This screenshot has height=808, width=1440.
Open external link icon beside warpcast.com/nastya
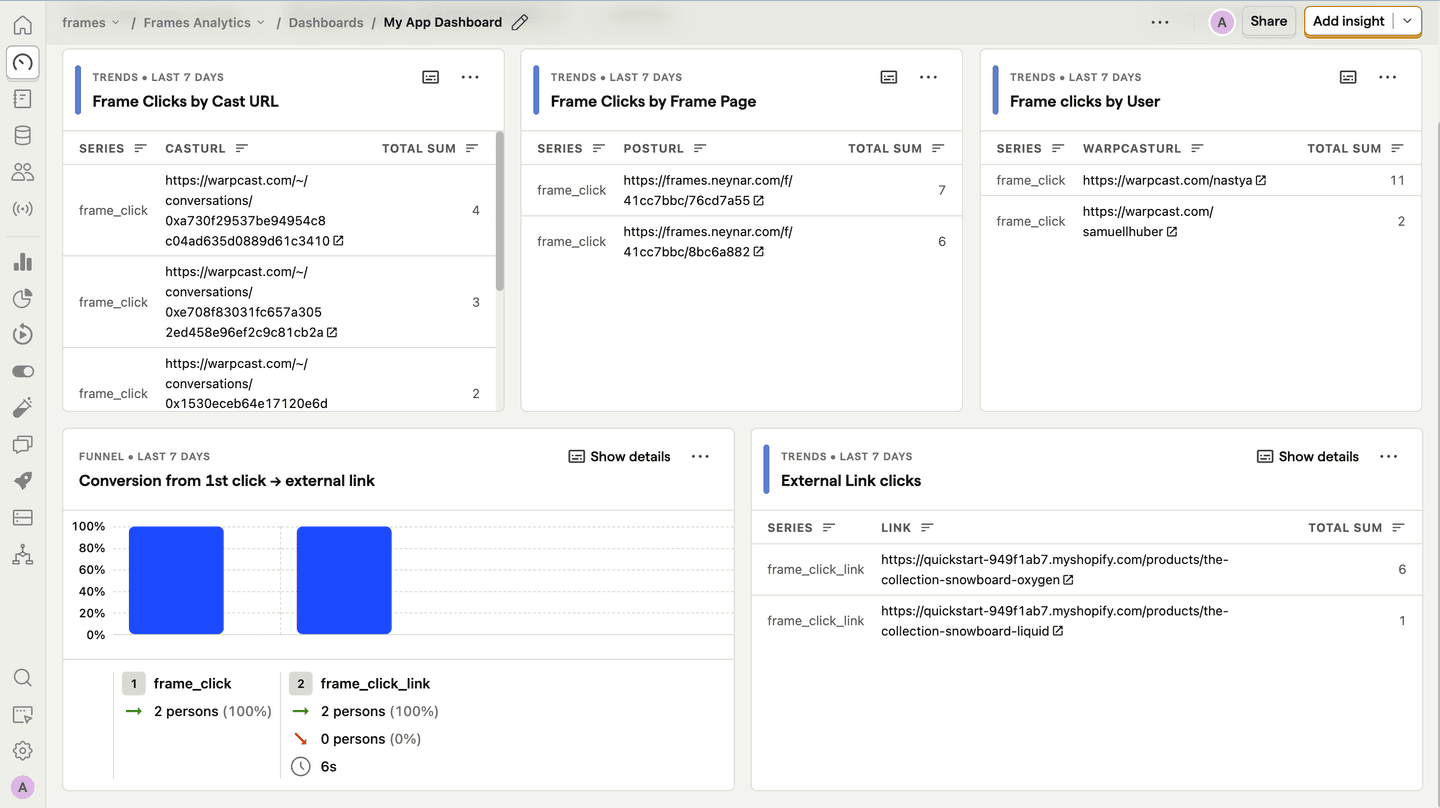[x=1261, y=181]
